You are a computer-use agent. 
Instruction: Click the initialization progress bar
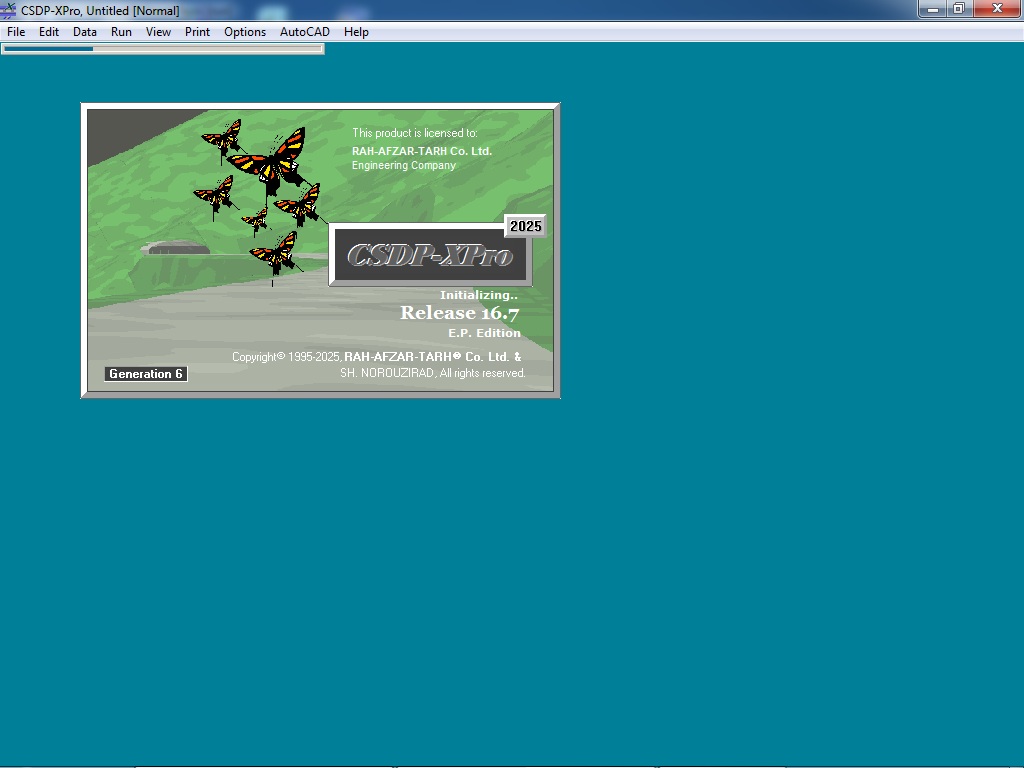tap(163, 48)
